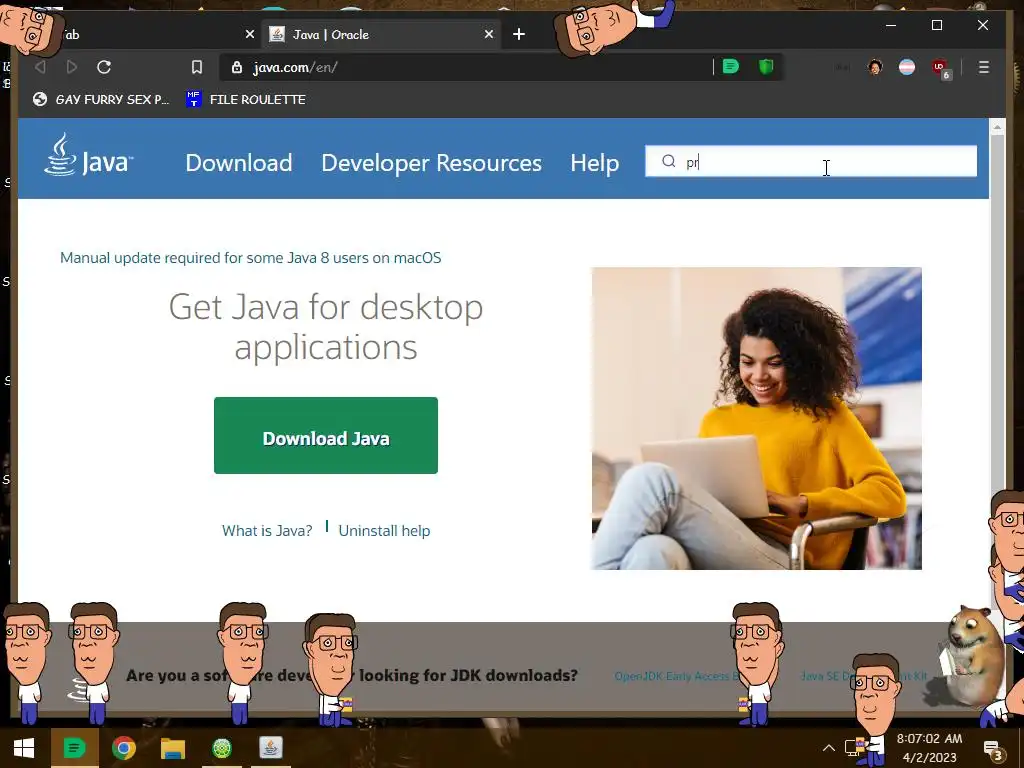This screenshot has width=1024, height=768.
Task: Click the taskbar clock showing 8:07:02 AM
Action: point(929,748)
